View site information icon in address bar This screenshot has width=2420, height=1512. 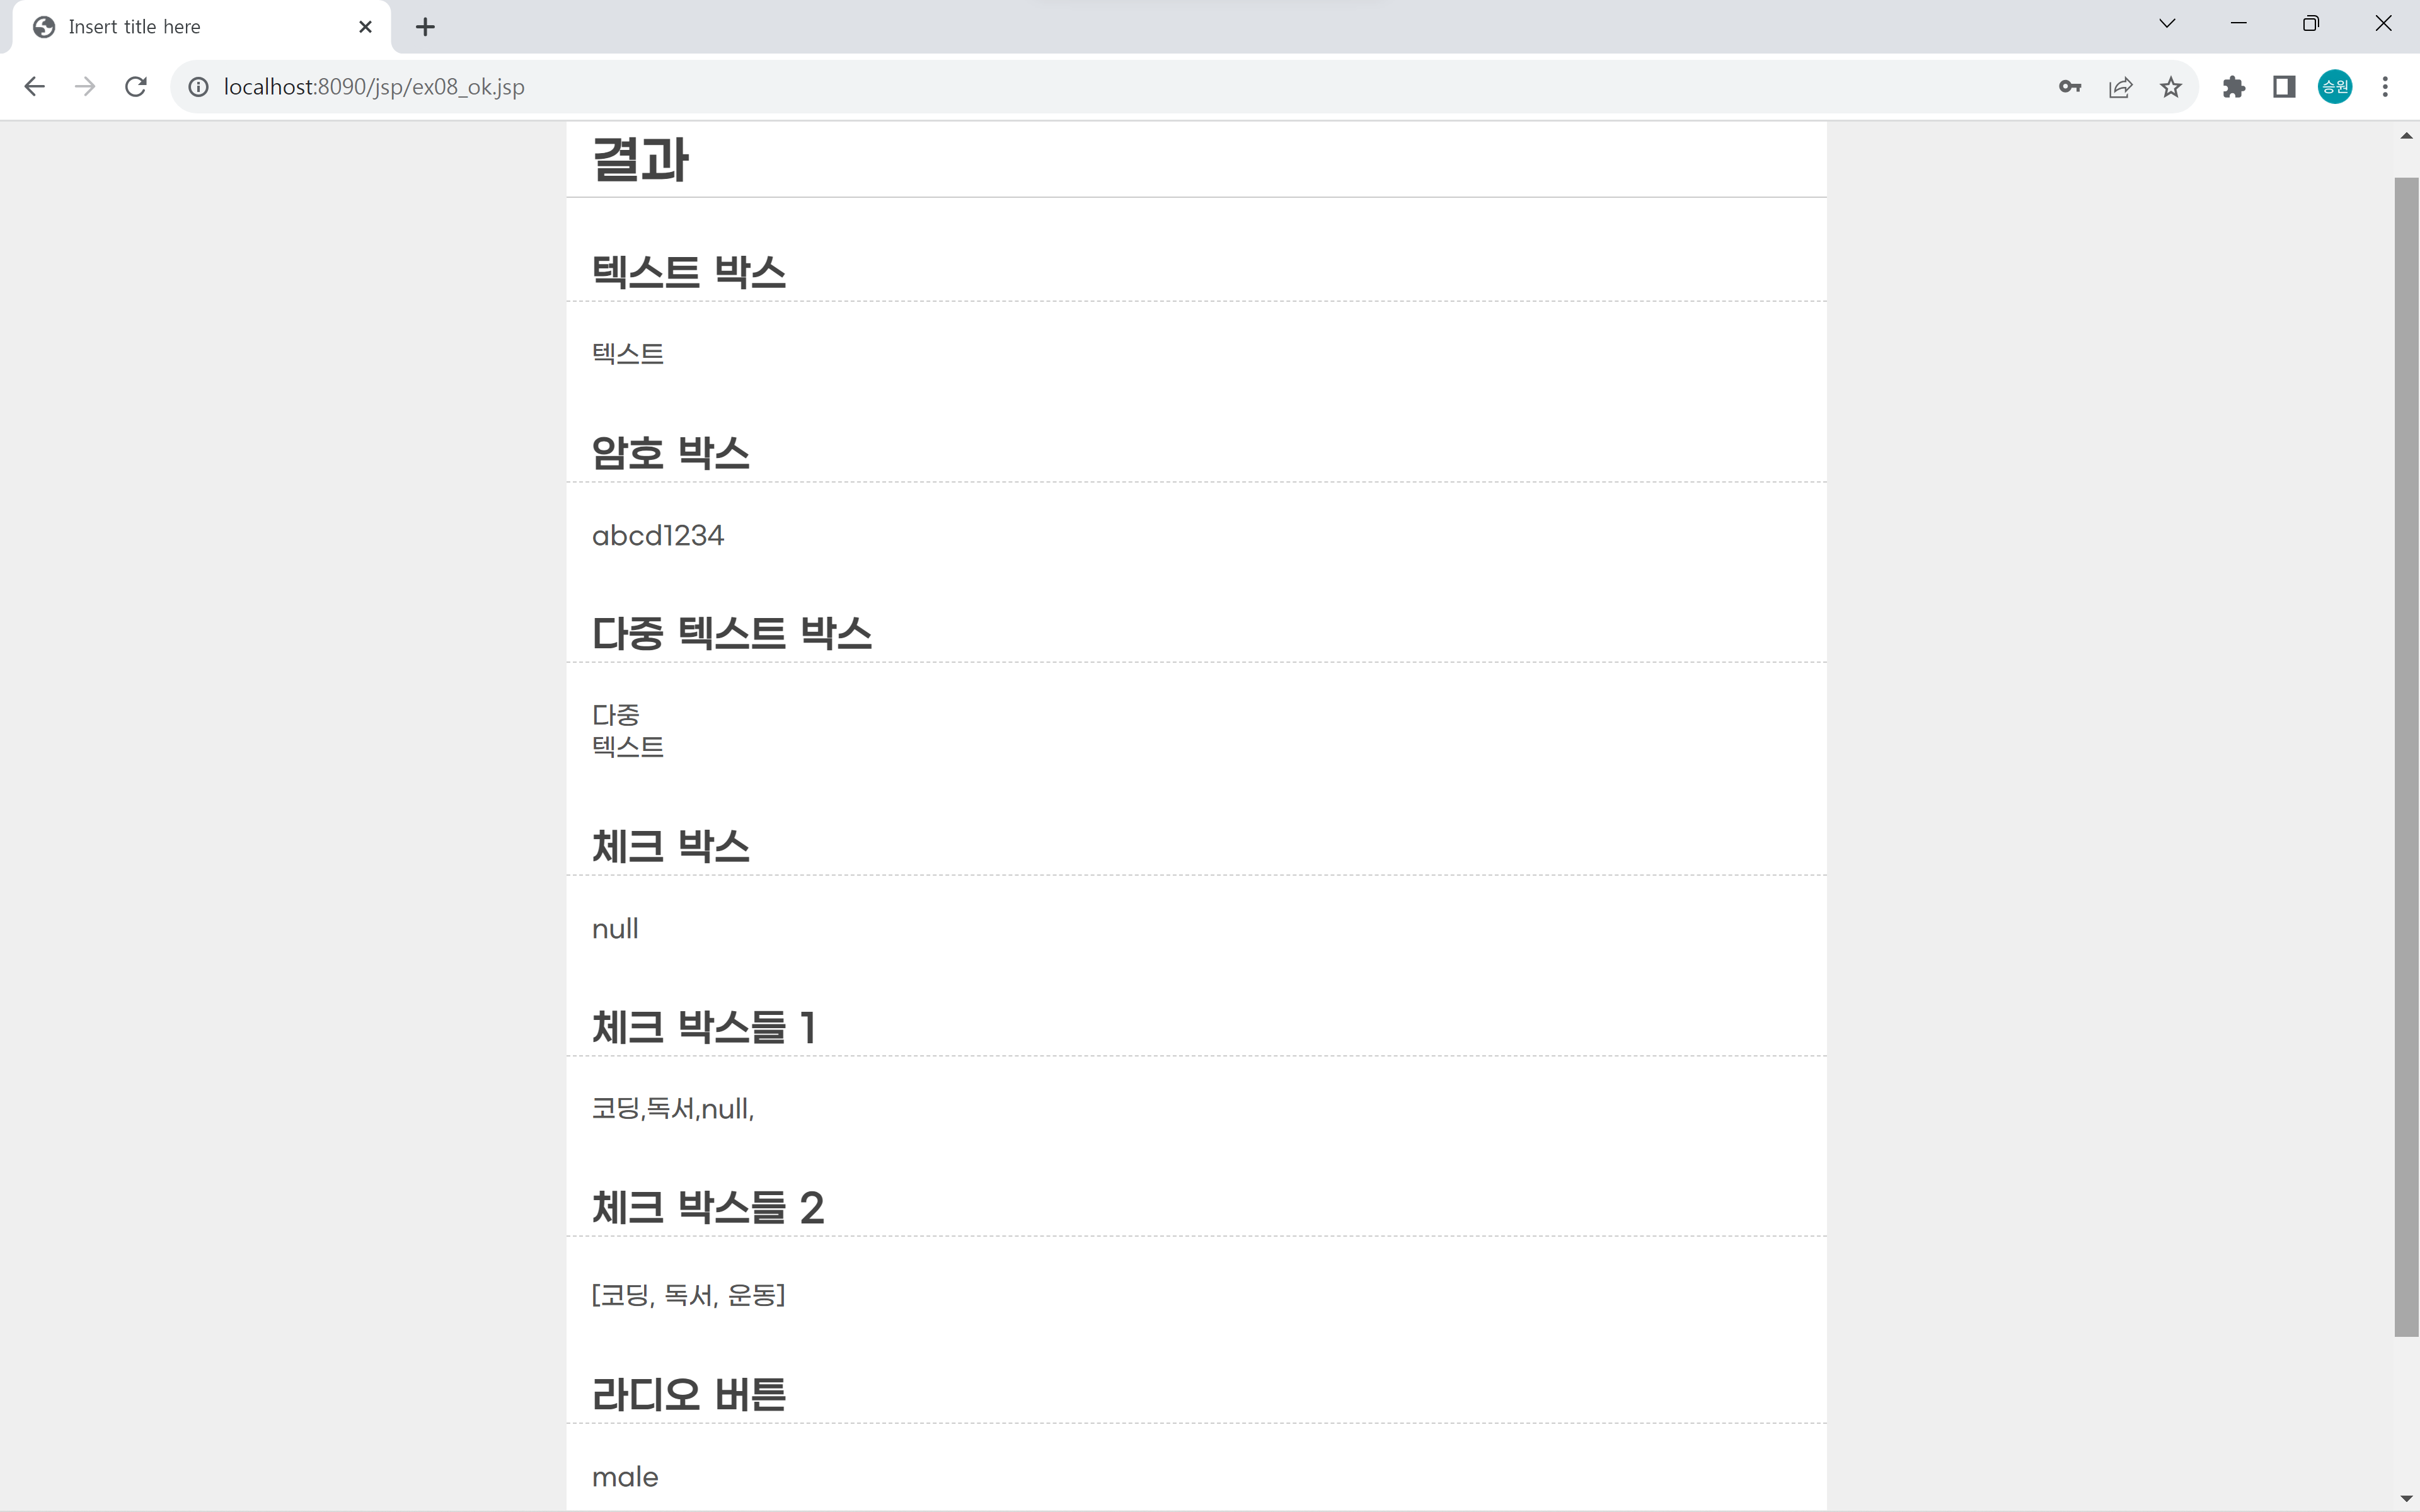tap(199, 87)
